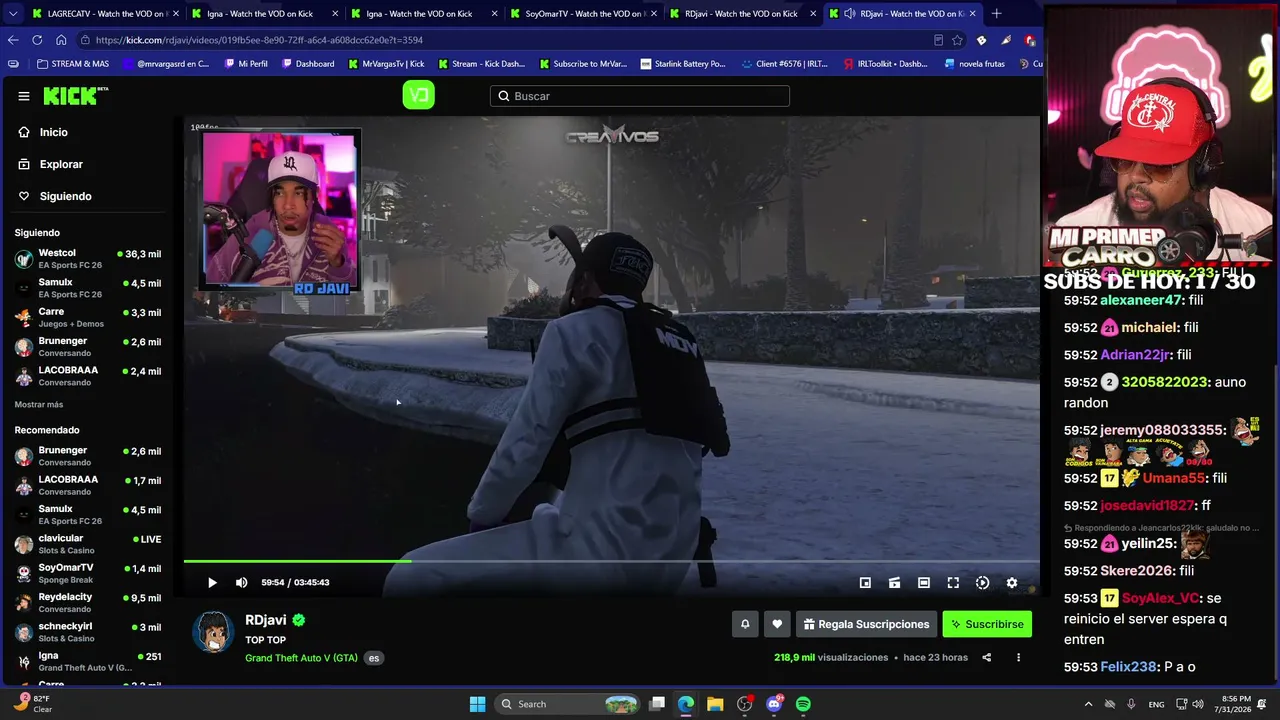Open File Explorer from the taskbar
Viewport: 1280px width, 720px height.
click(715, 704)
